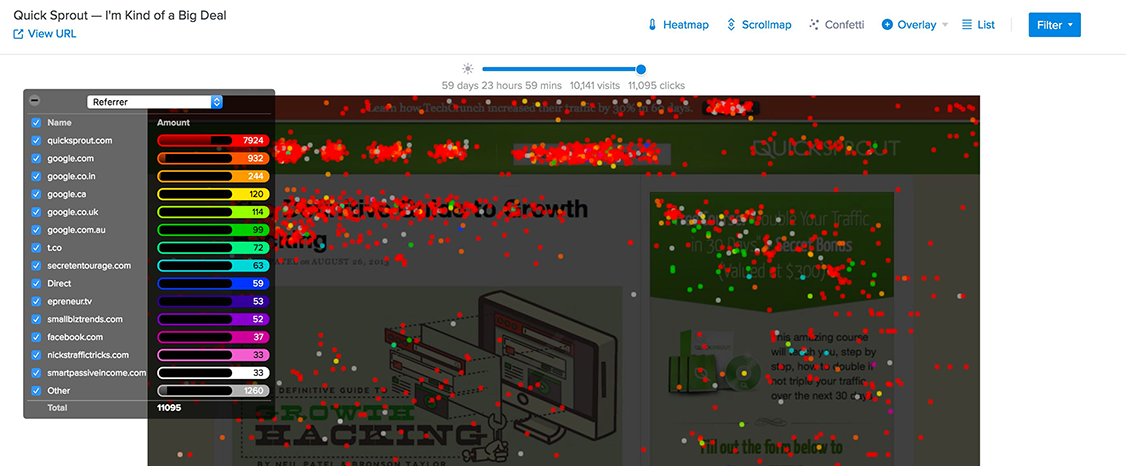Toggle the Other referrers checkbox
This screenshot has height=466, width=1126.
[36, 391]
